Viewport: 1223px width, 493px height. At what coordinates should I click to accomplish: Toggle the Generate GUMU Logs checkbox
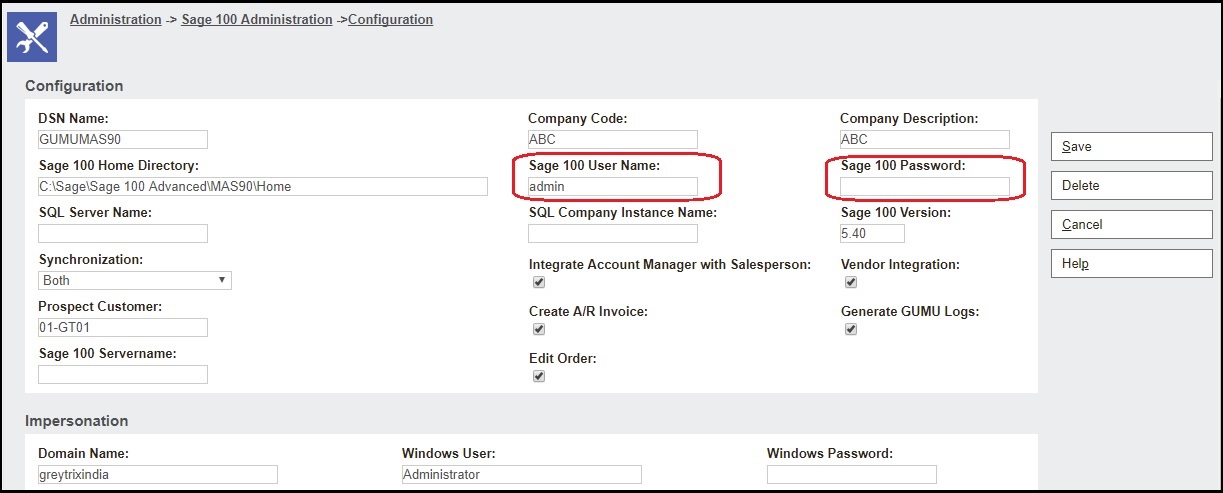pos(851,329)
